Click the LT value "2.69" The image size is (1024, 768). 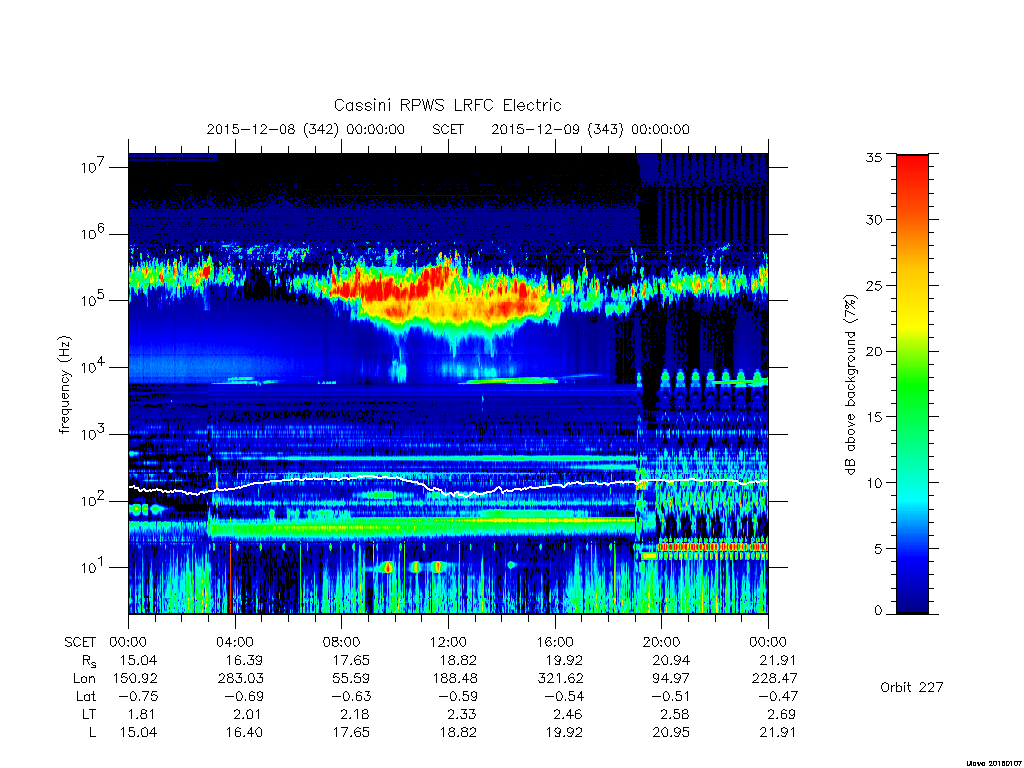coord(782,714)
